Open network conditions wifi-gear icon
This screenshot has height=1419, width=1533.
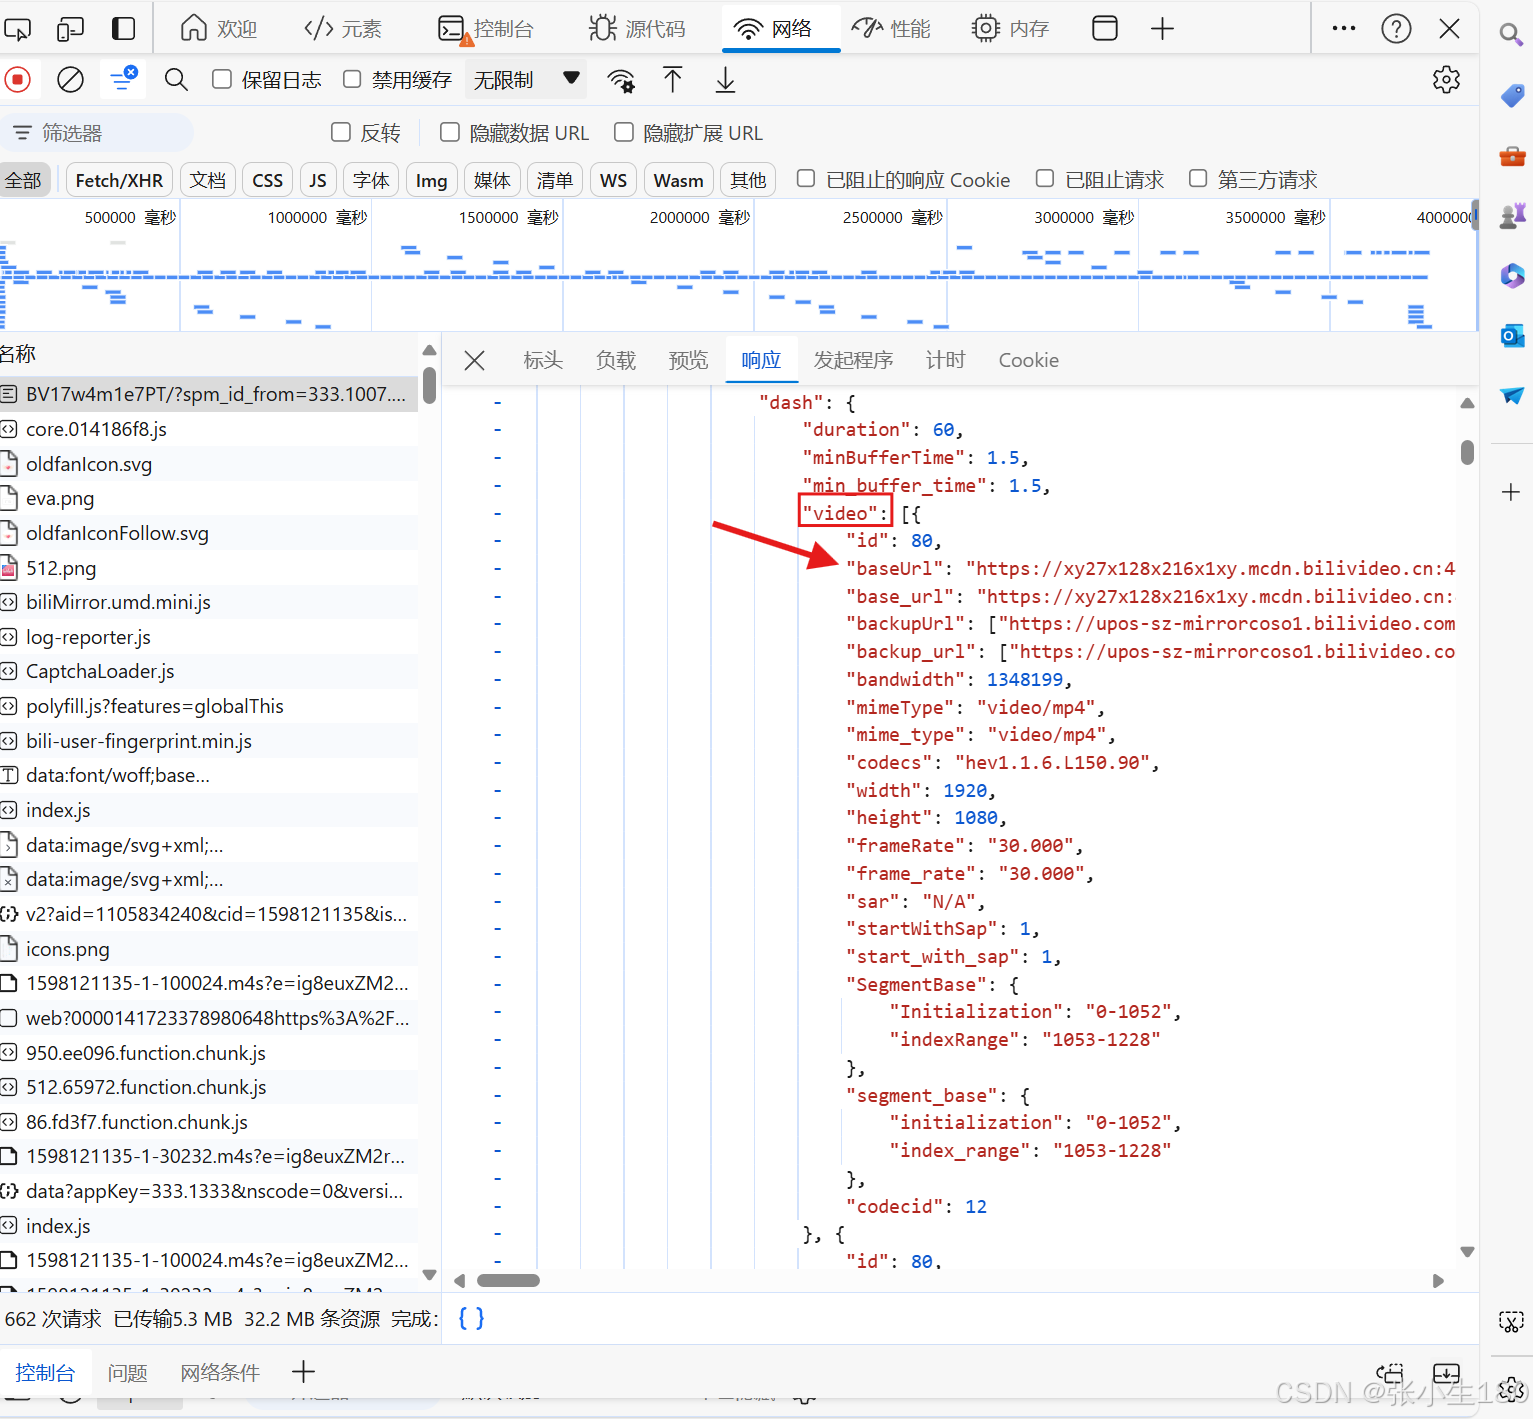pyautogui.click(x=621, y=80)
